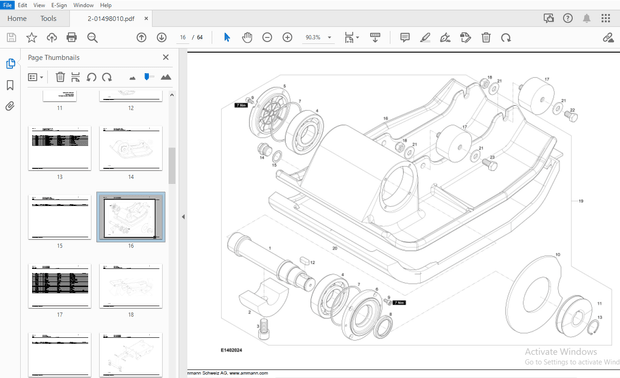Image resolution: width=620 pixels, height=378 pixels.
Task: Open the share/chat icon in the top right
Action: [x=549, y=18]
